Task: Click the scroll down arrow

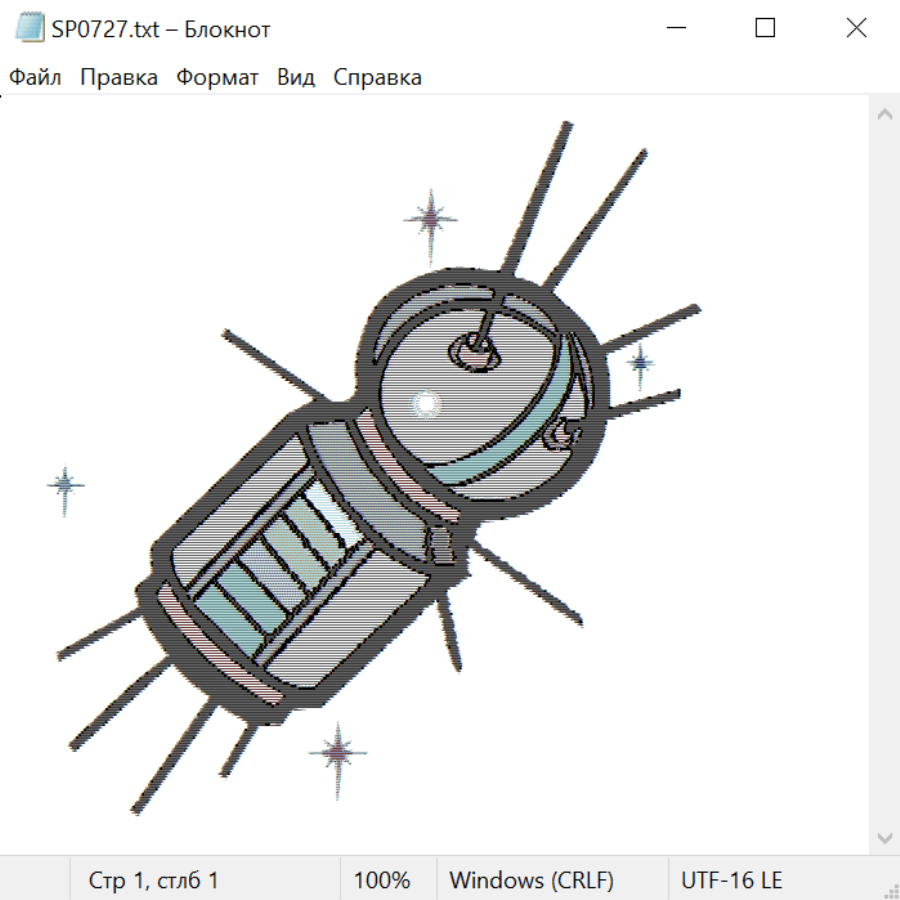Action: pyautogui.click(x=884, y=837)
